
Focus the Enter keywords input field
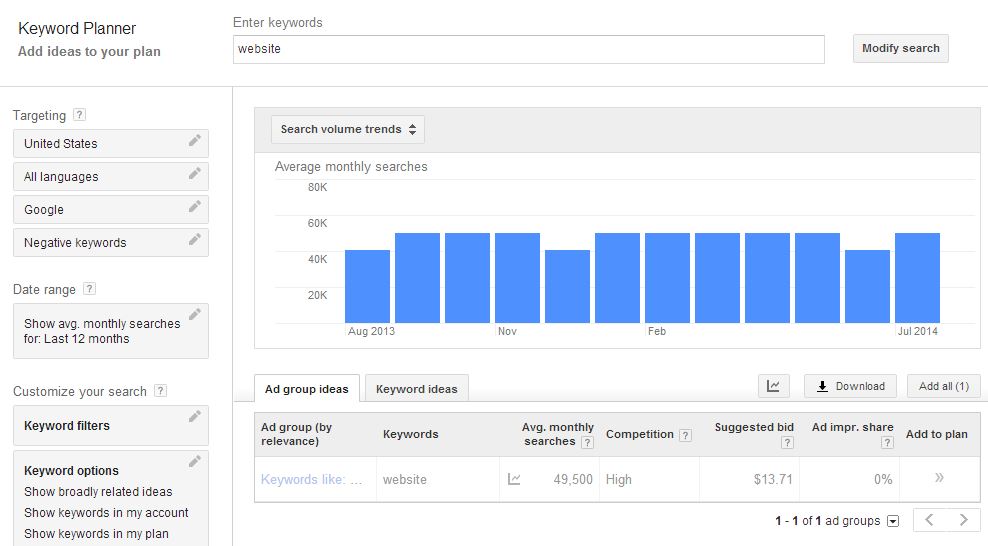(529, 49)
